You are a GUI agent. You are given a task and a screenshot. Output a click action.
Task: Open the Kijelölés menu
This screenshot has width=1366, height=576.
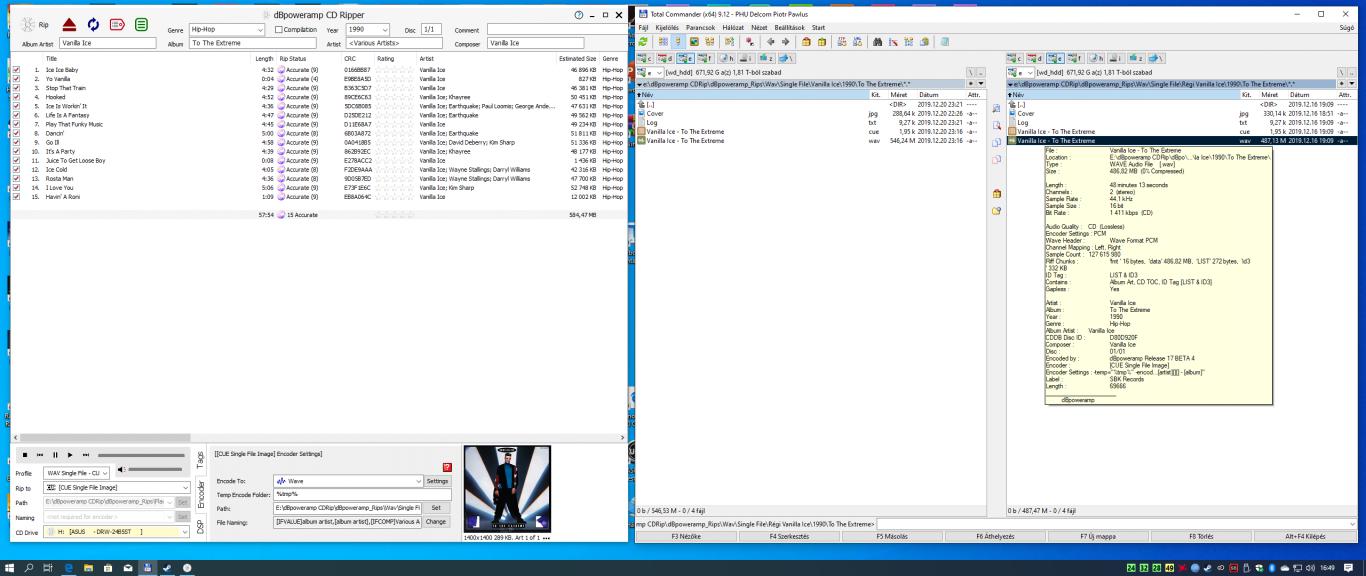pos(667,28)
